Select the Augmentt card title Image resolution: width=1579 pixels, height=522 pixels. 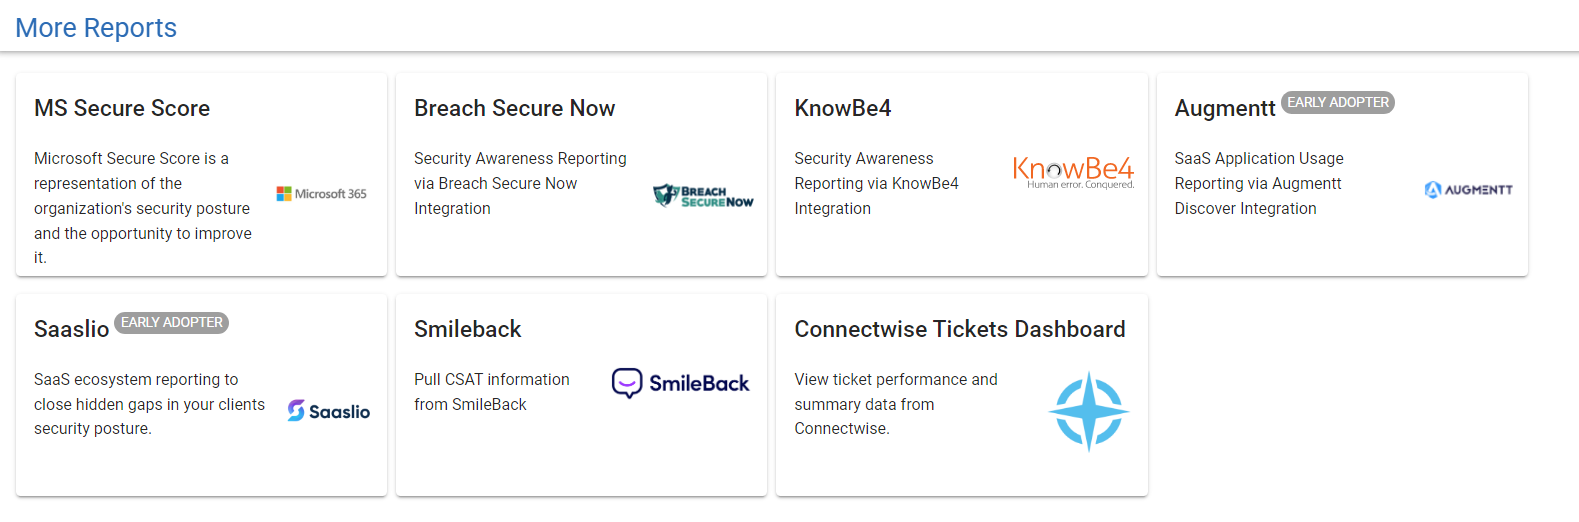click(1225, 108)
